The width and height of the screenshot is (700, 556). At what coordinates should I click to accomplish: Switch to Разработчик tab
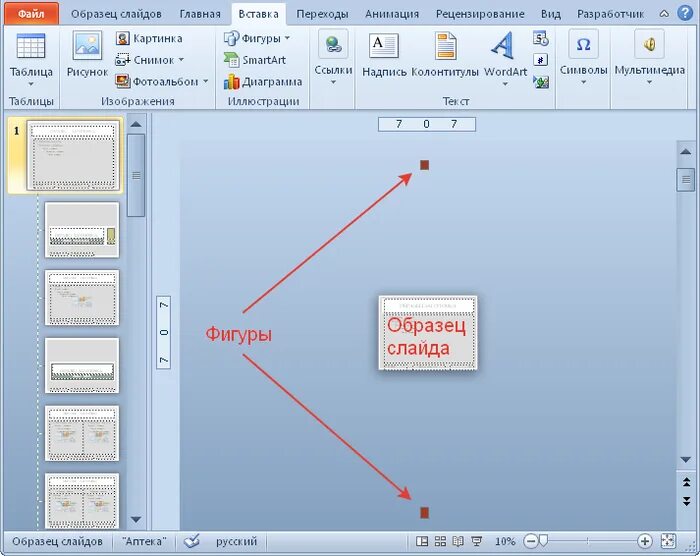610,14
